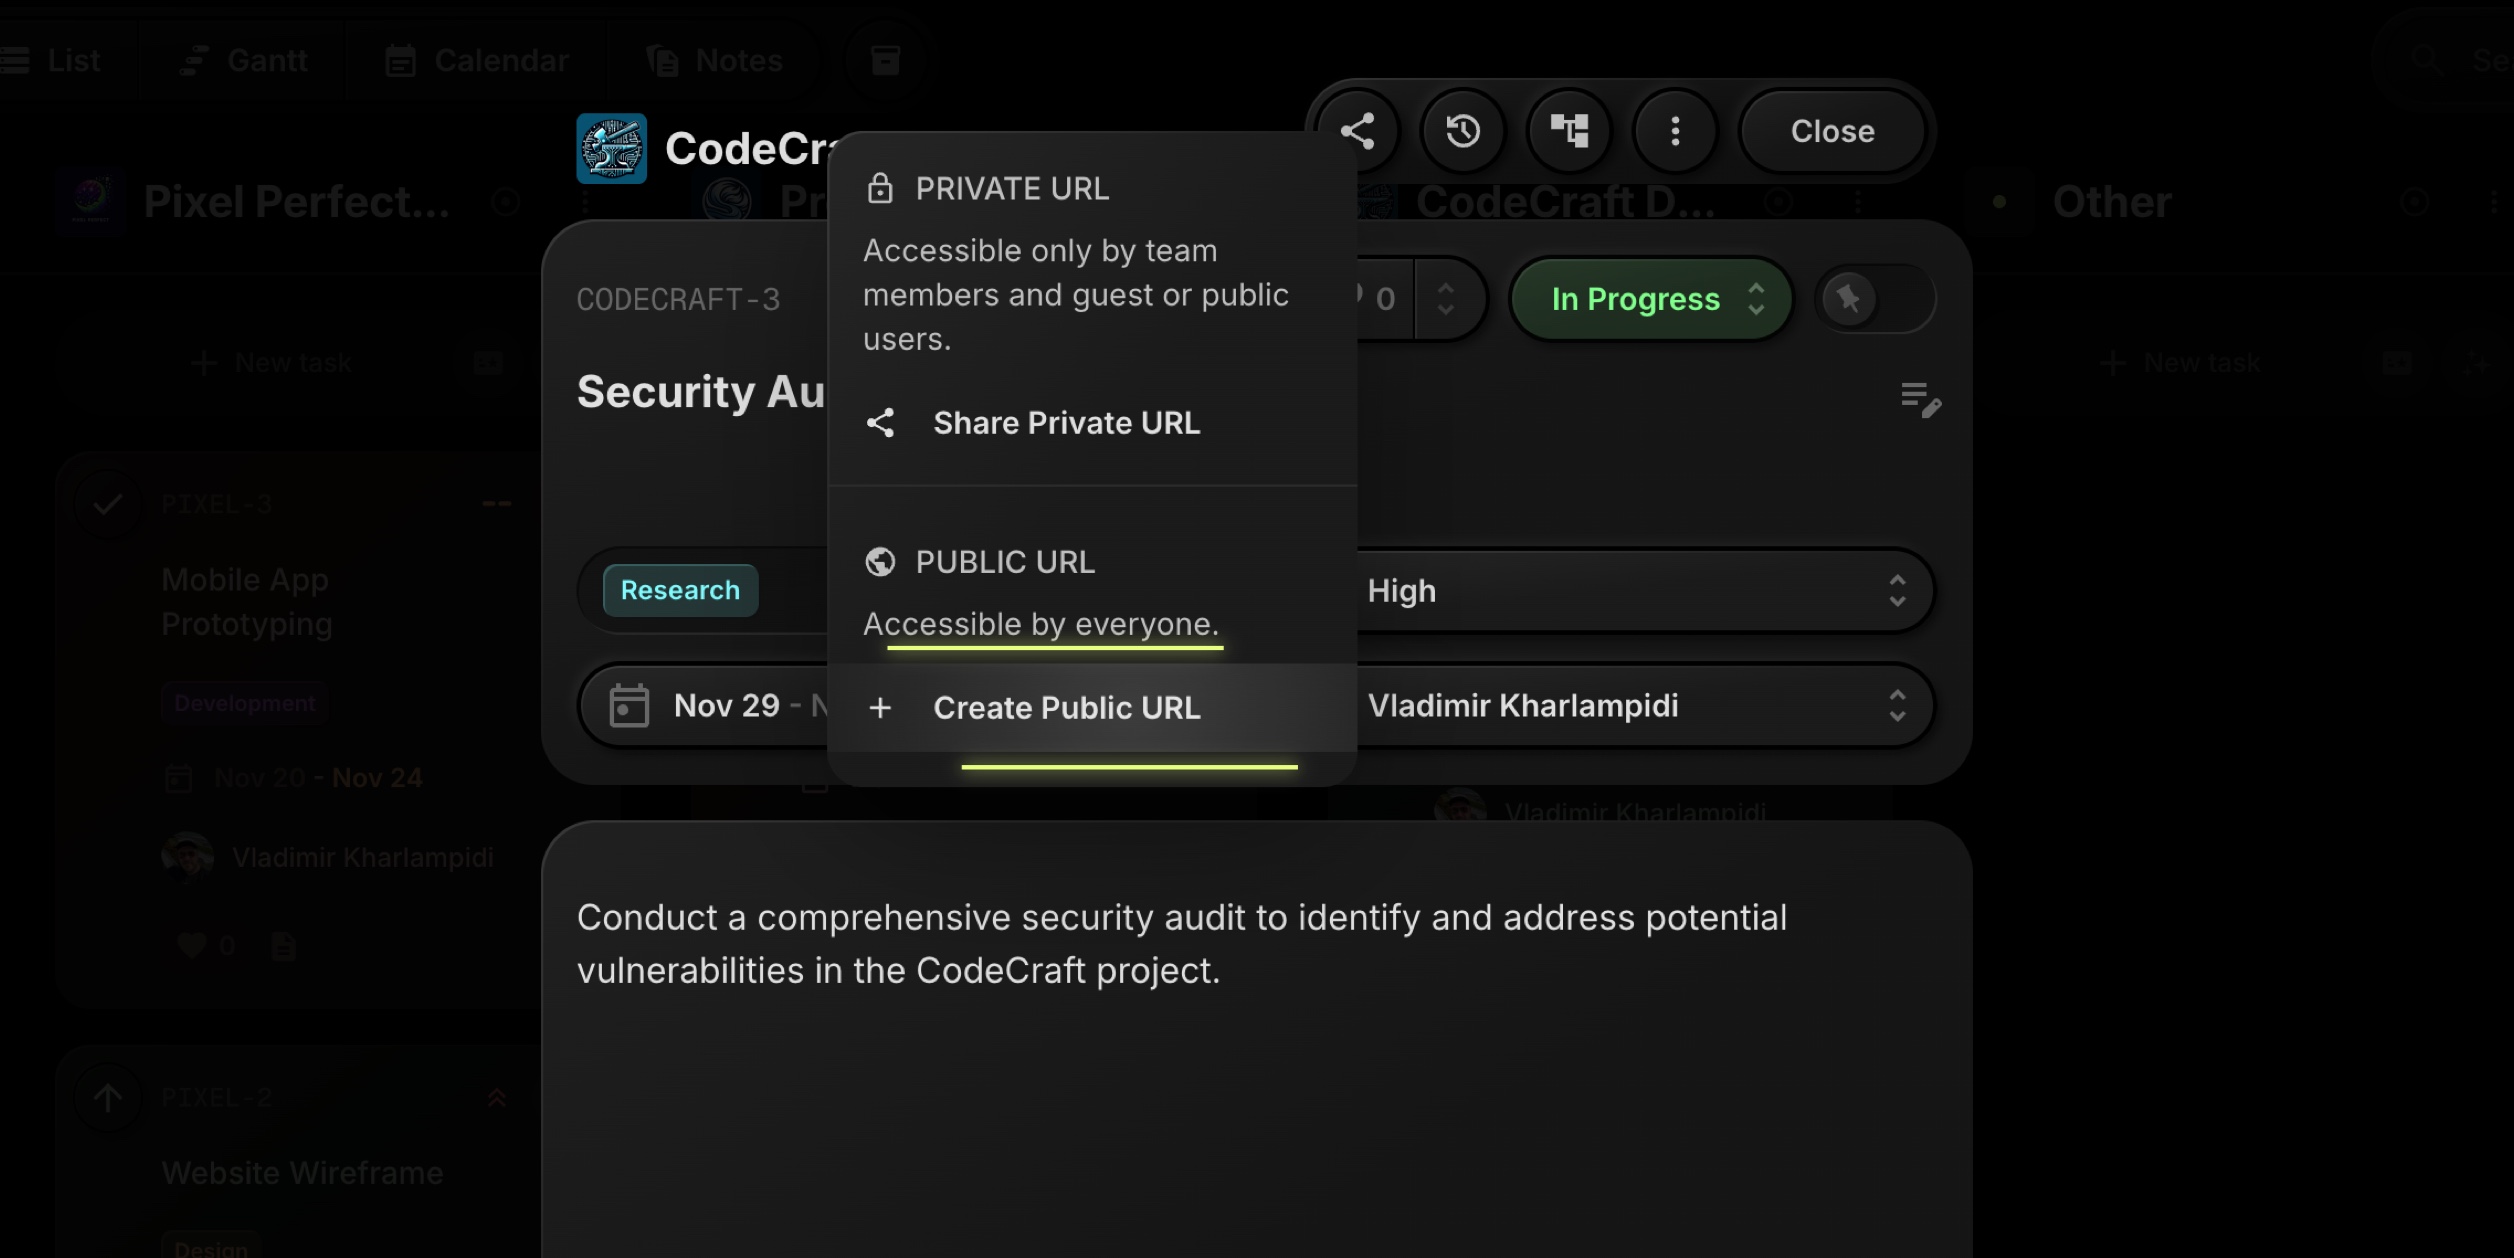Switch to the Notes view
The image size is (2514, 1258).
click(714, 58)
